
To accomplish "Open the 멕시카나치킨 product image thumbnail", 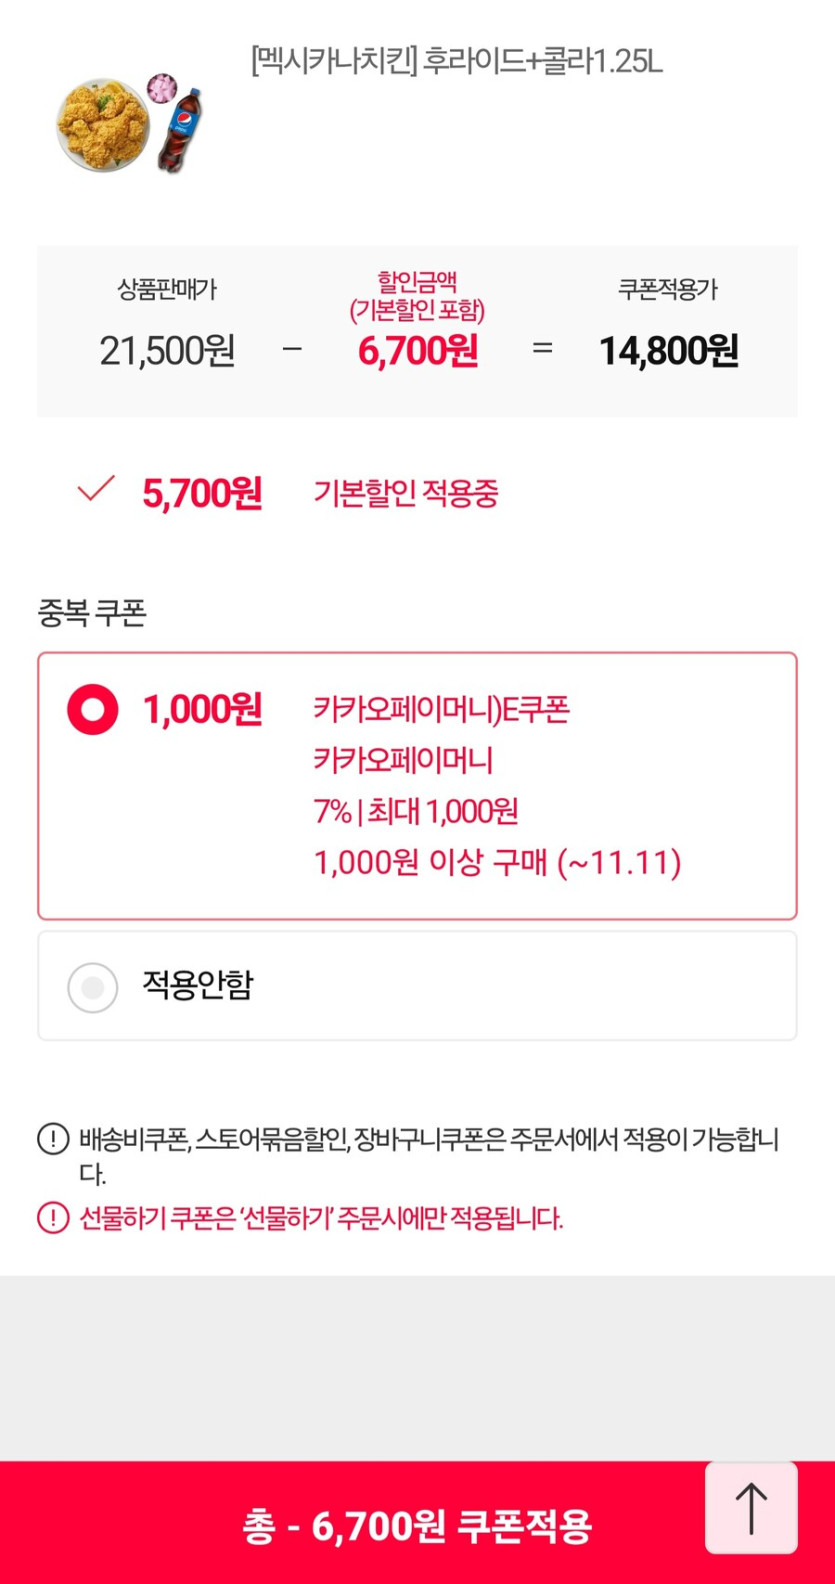I will 130,123.
